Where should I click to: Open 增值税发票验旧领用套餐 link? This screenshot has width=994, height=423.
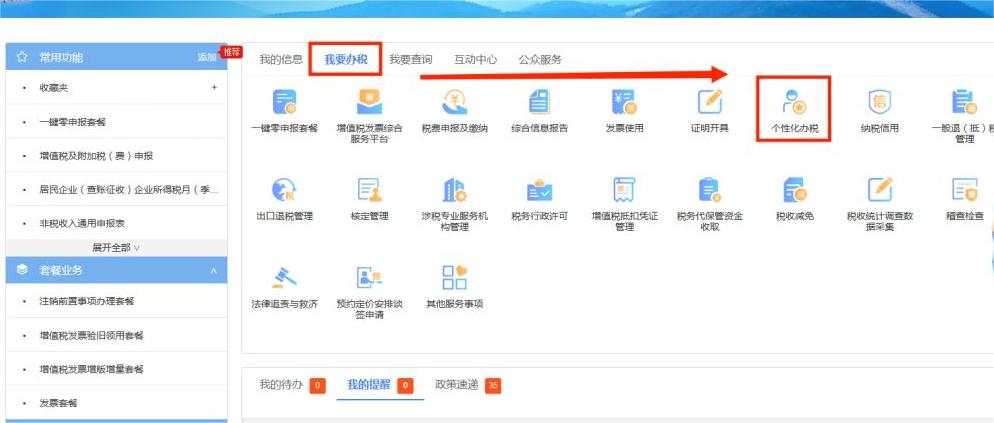click(91, 335)
